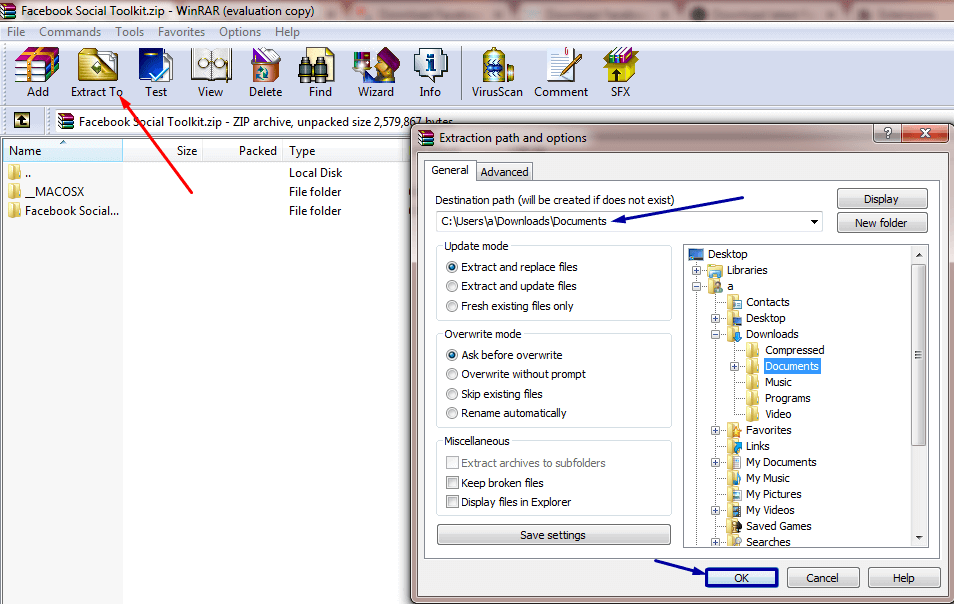
Task: Click the folder tree scroll up arrow
Action: tap(919, 255)
